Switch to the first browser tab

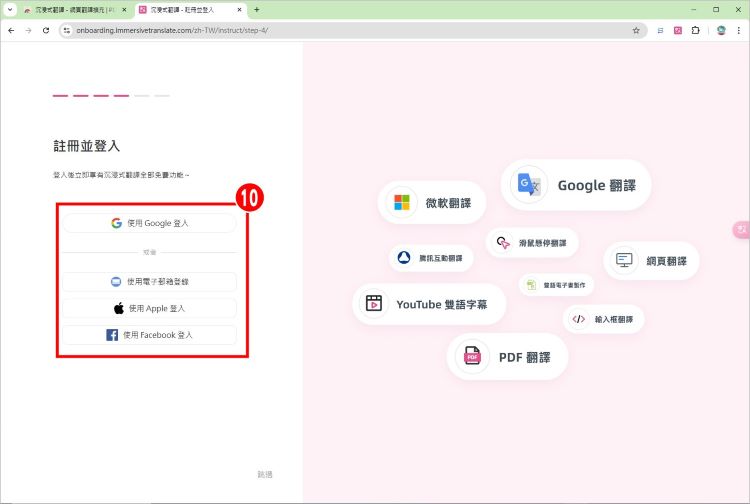[x=74, y=10]
